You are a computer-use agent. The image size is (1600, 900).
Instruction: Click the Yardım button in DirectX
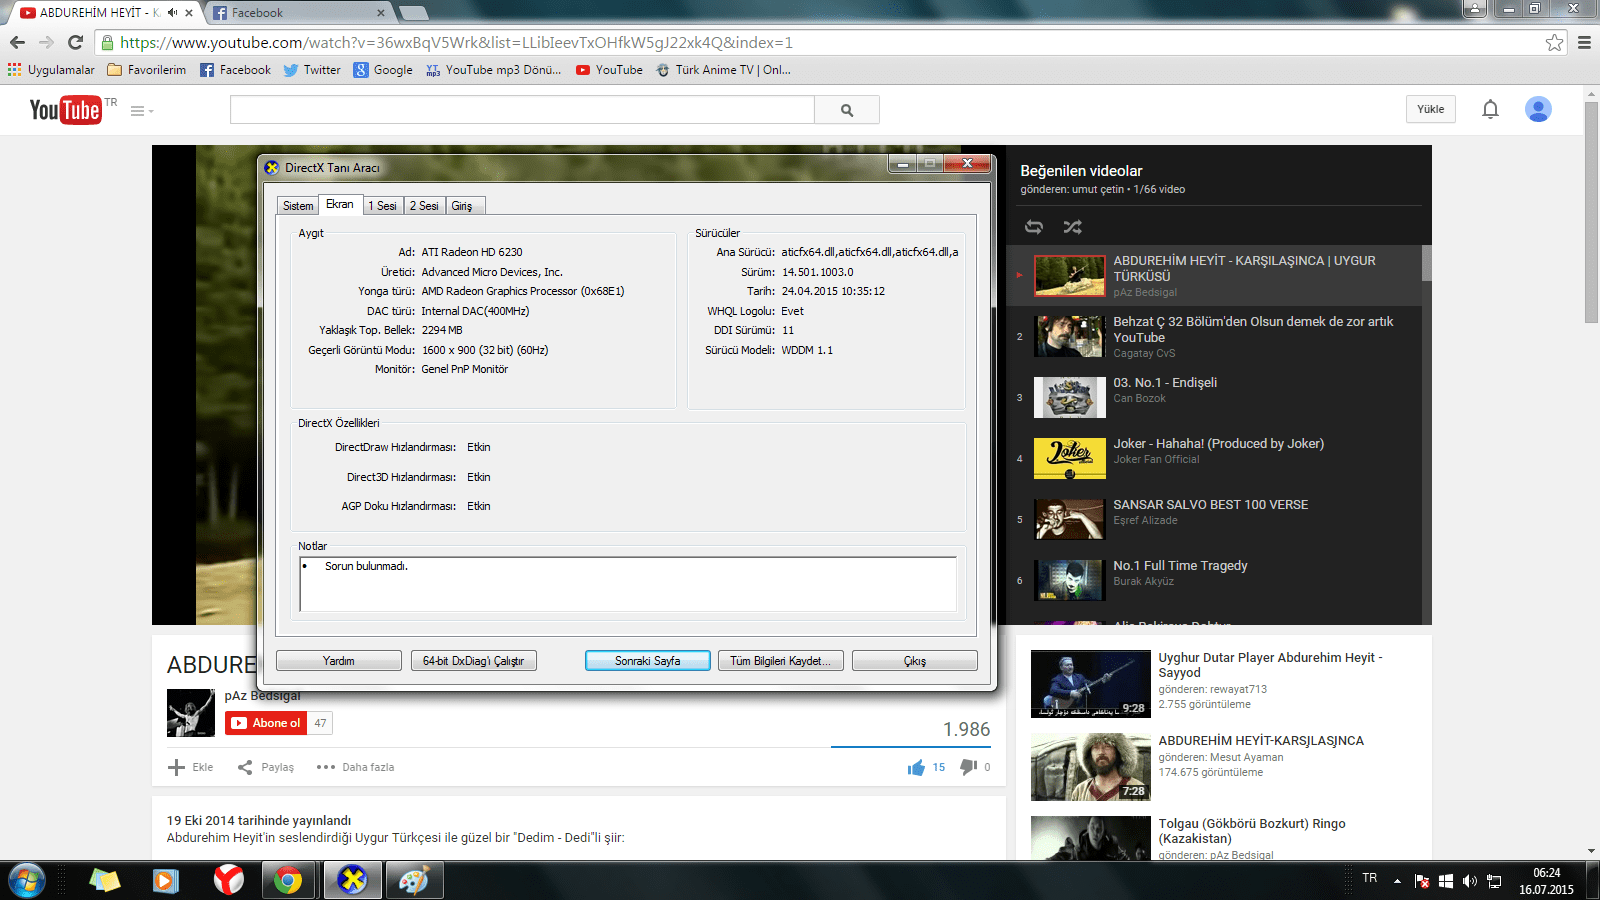[x=339, y=661]
